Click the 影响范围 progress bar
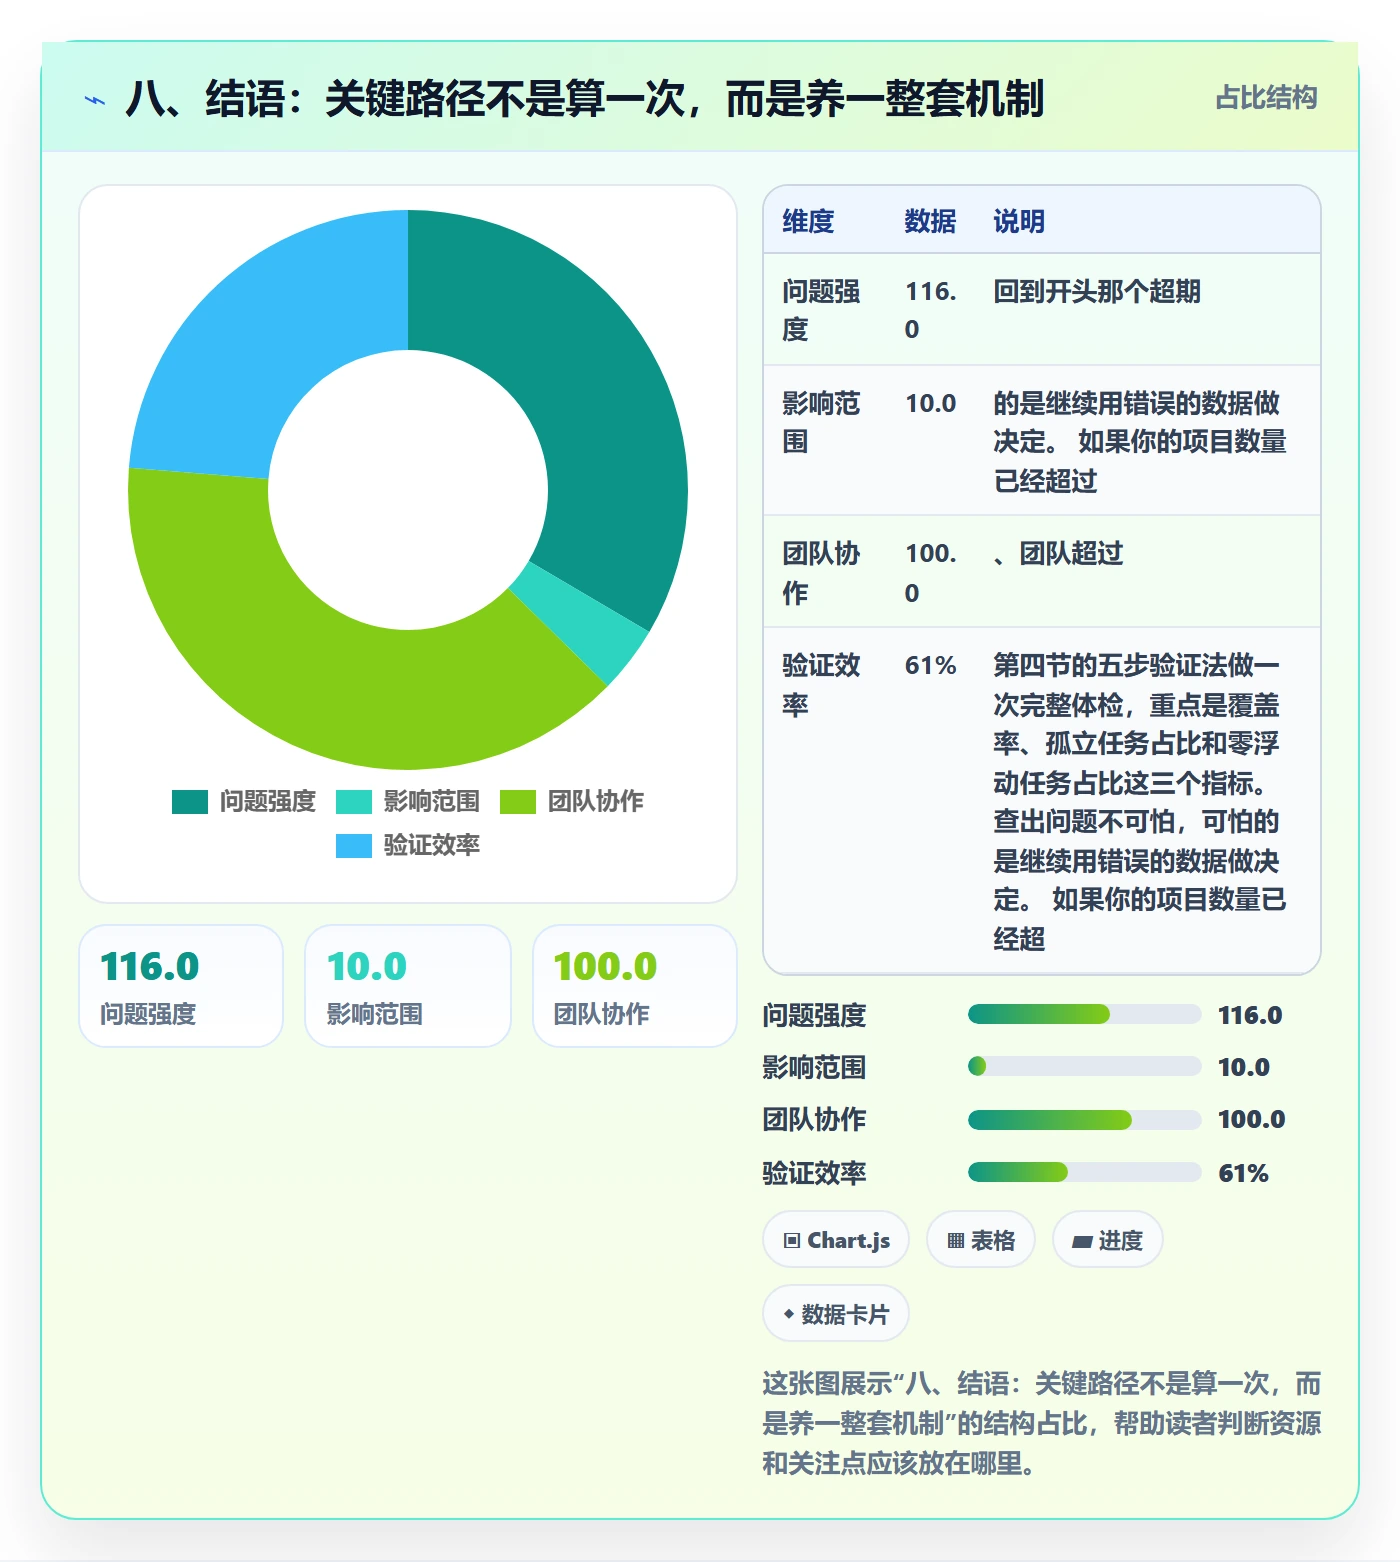1400x1562 pixels. tap(1084, 1066)
